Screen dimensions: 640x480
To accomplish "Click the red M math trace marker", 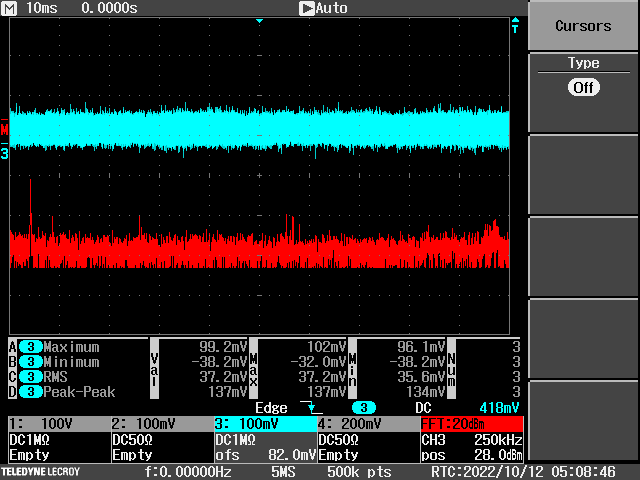I will [x=4, y=131].
